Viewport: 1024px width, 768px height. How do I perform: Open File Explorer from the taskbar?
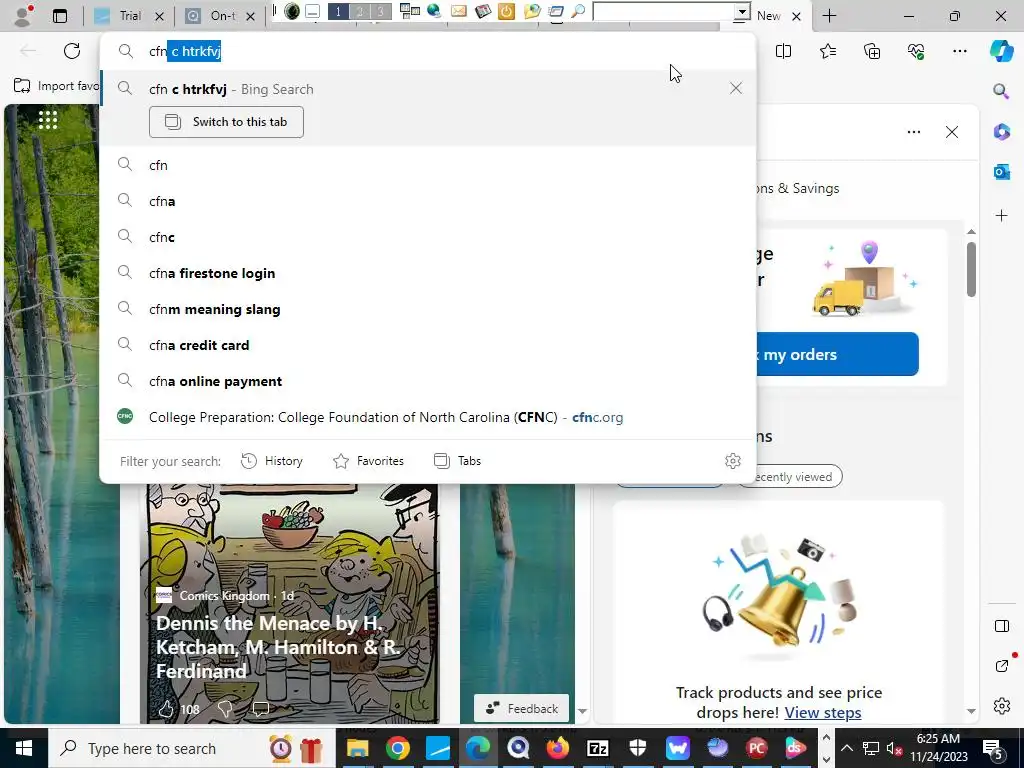[x=357, y=748]
